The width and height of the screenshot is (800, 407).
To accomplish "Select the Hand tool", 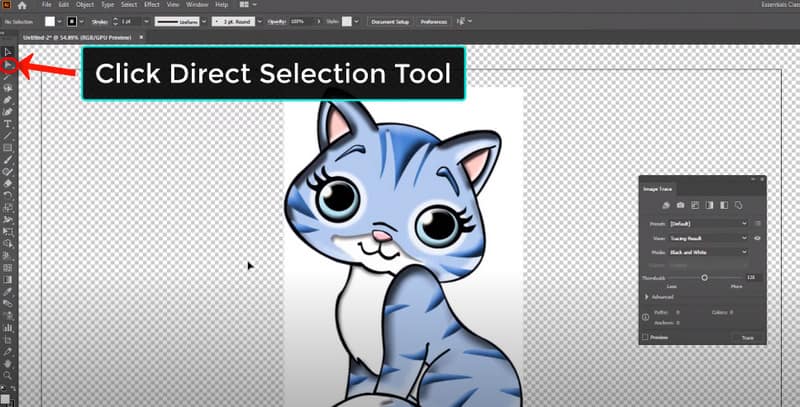I will click(8, 364).
